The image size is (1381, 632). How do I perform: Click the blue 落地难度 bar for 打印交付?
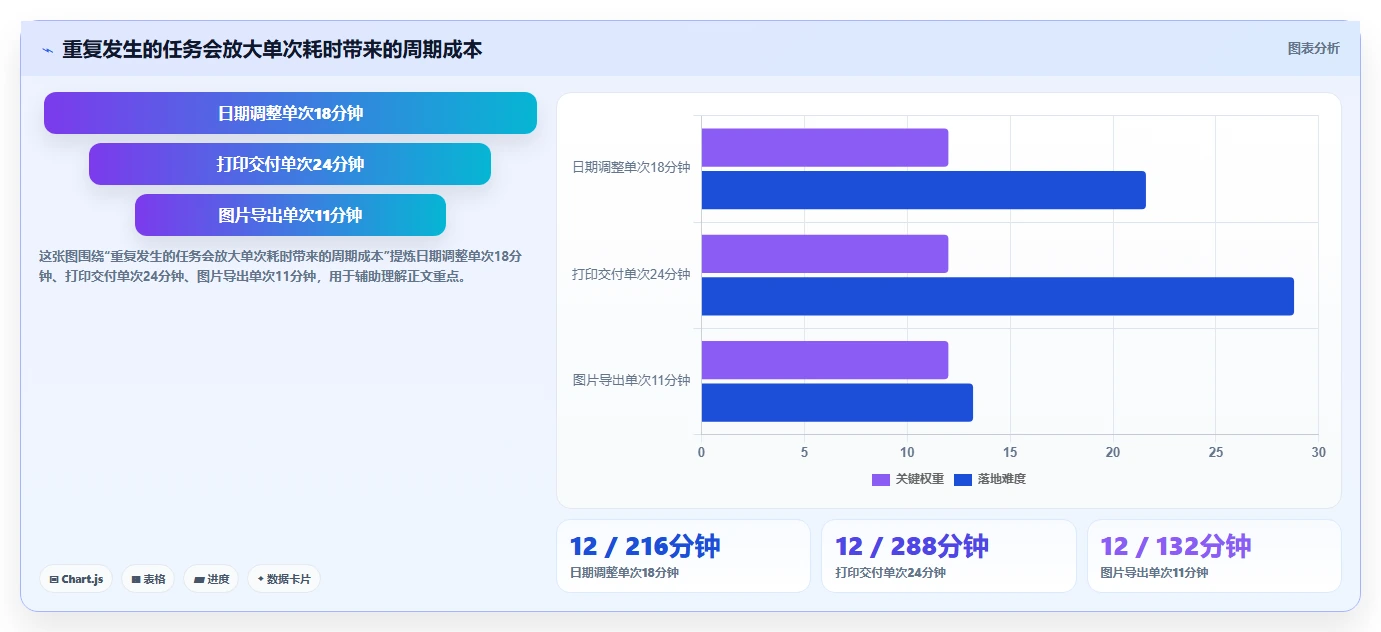(997, 296)
